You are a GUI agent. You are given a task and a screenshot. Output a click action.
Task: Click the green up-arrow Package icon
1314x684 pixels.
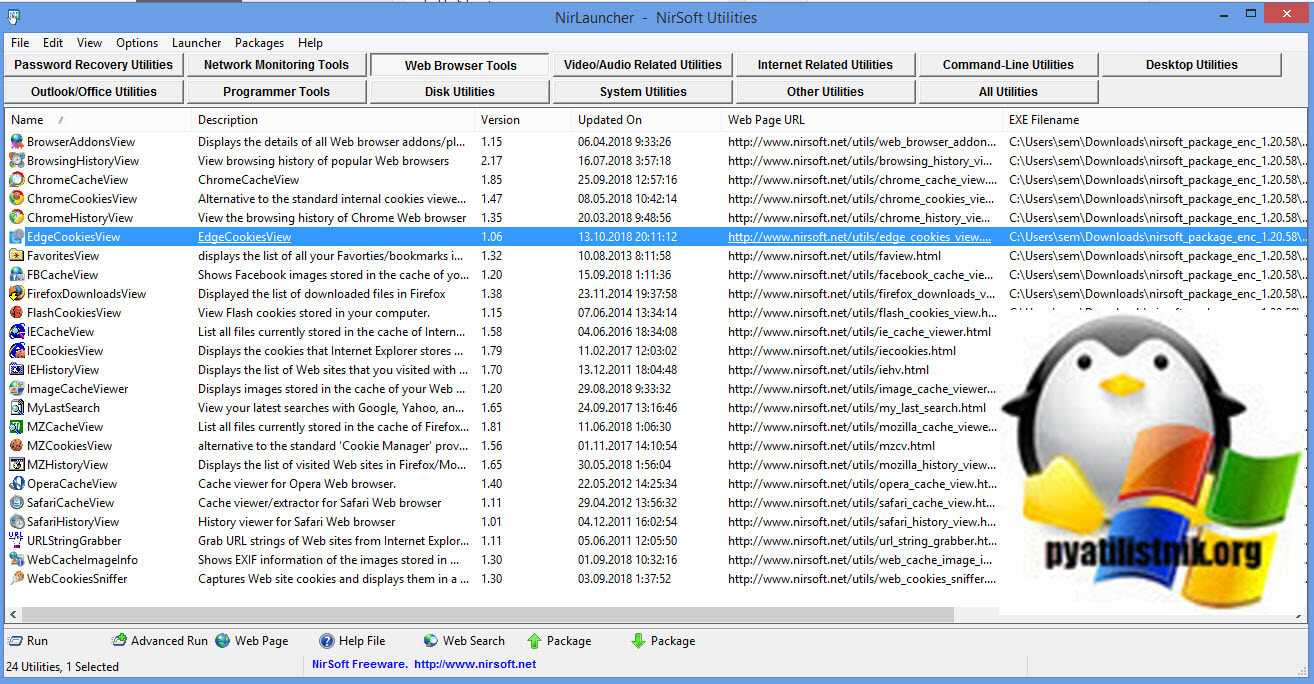pos(535,641)
